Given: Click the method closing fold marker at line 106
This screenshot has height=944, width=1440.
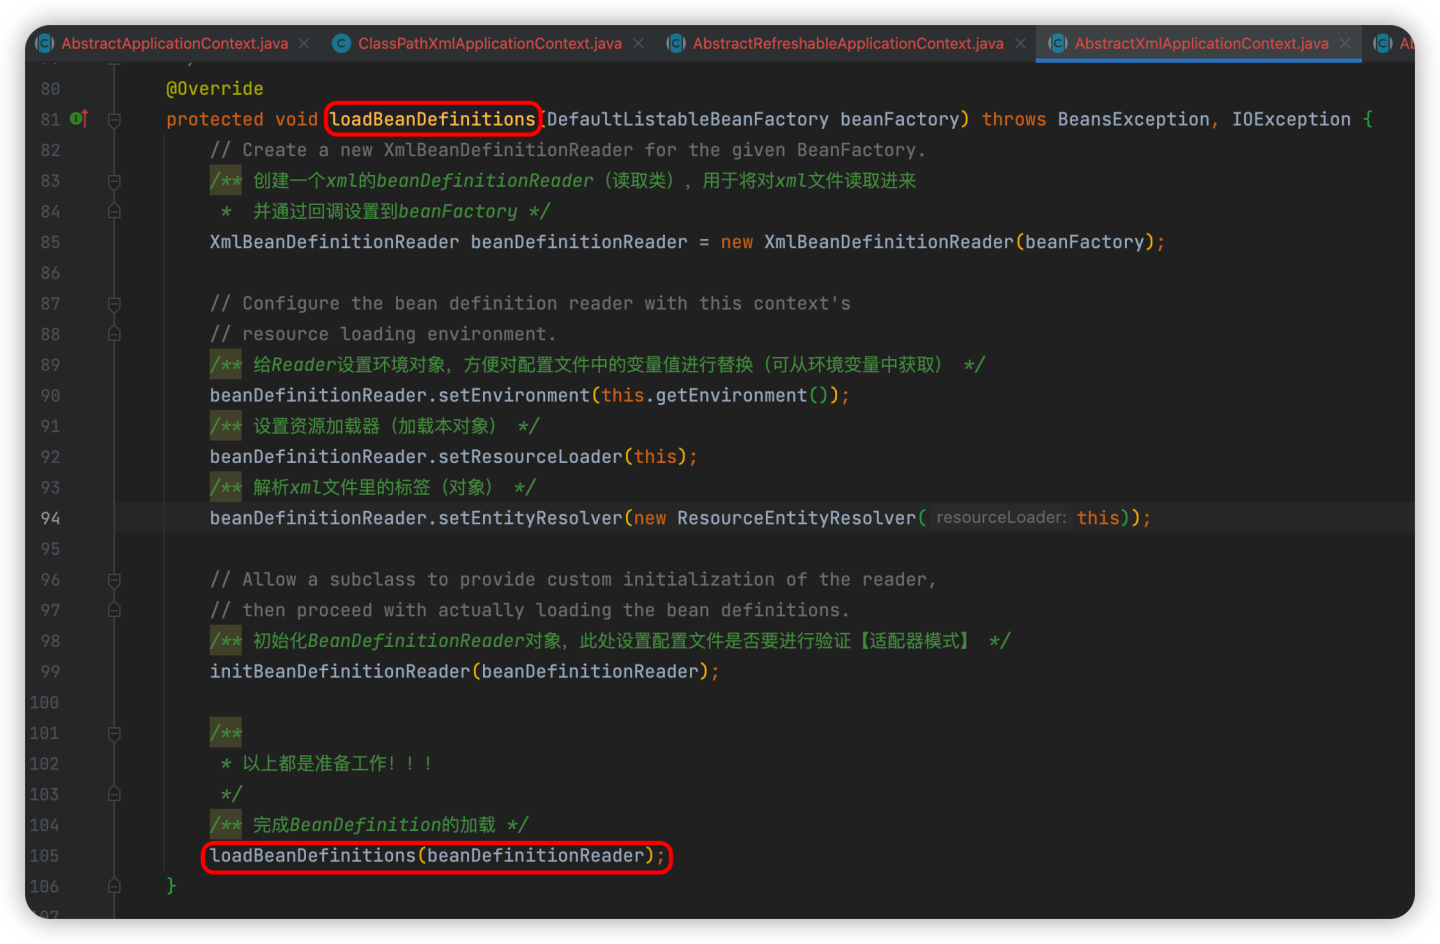Looking at the screenshot, I should [x=114, y=886].
